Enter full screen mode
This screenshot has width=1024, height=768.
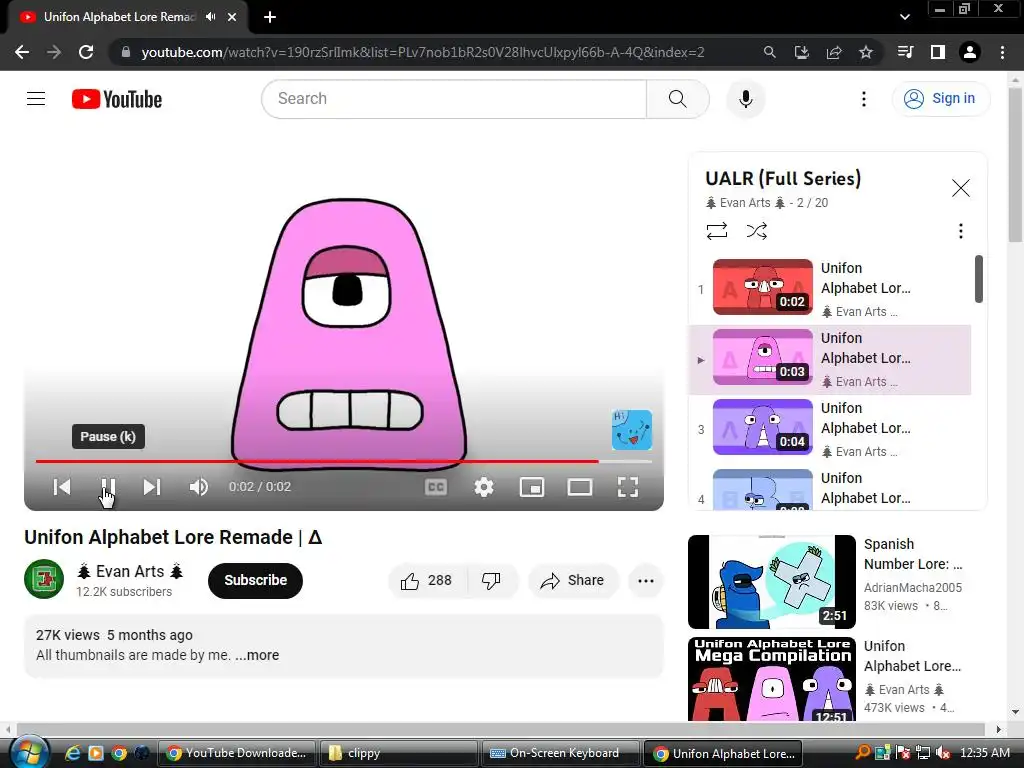628,487
